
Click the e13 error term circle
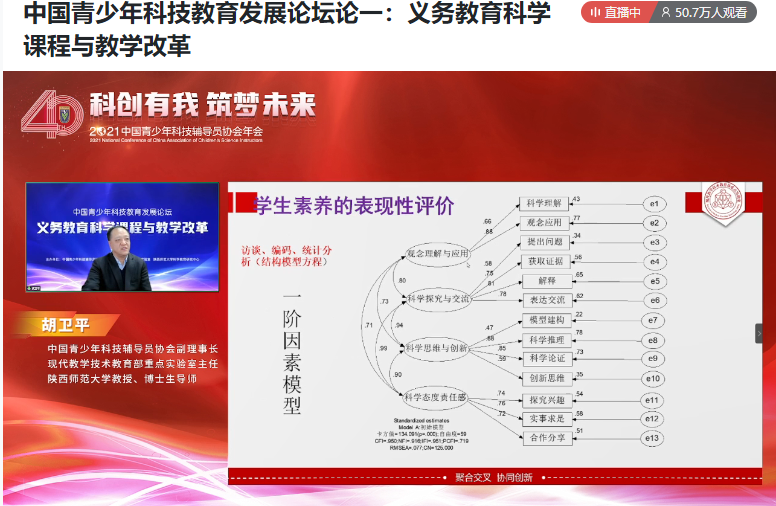[652, 438]
